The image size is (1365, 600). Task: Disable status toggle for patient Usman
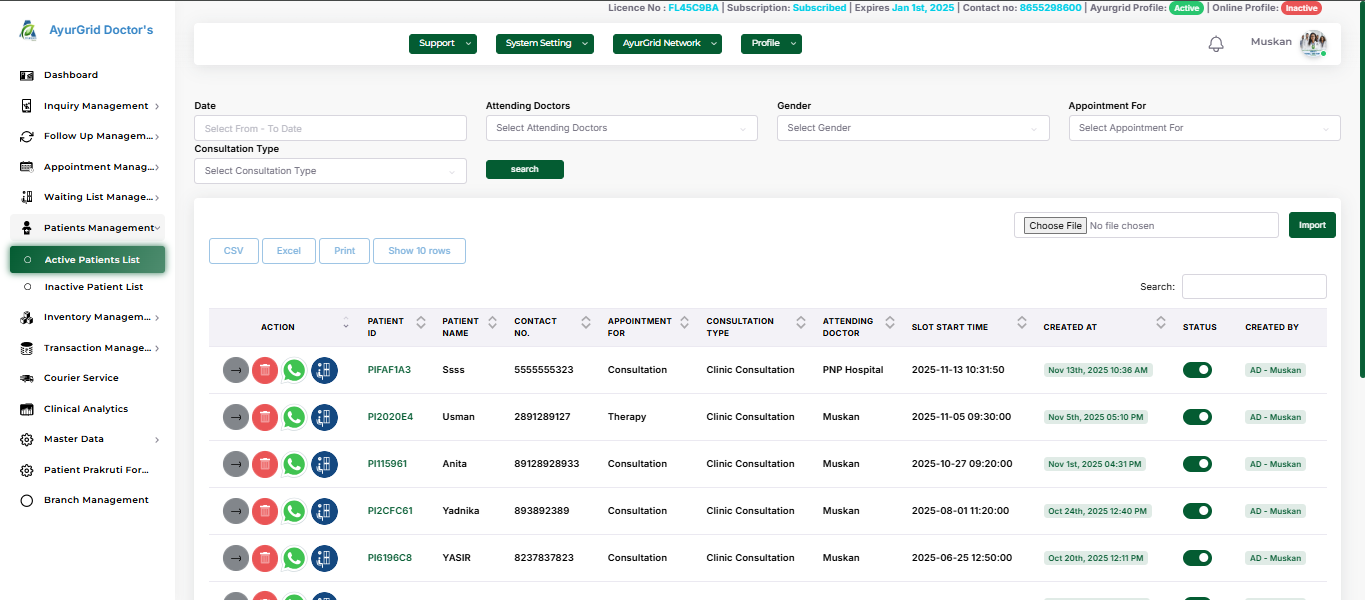tap(1196, 417)
